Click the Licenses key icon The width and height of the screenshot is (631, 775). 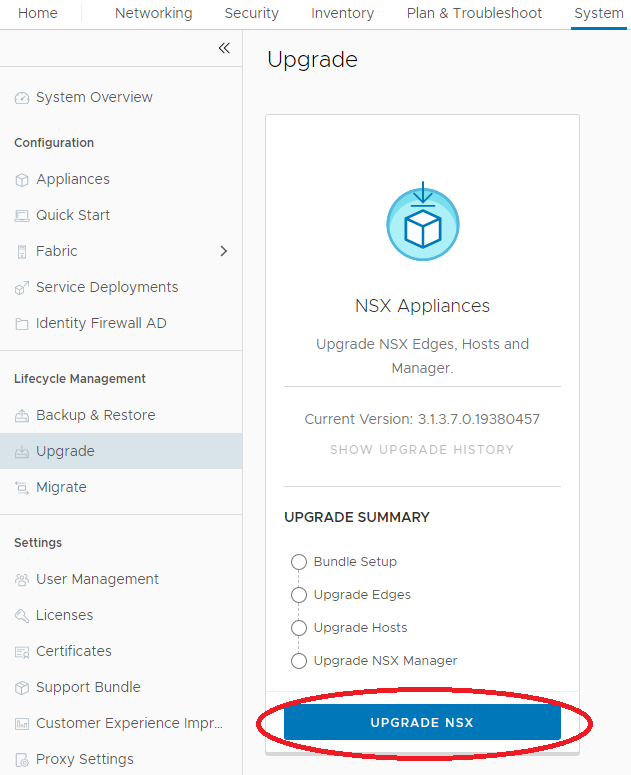pos(22,616)
